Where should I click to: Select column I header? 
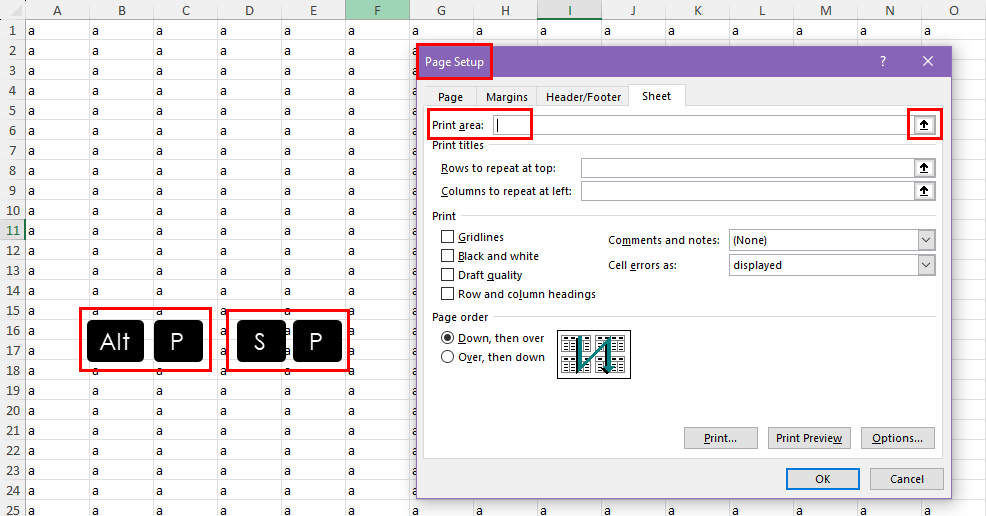[x=570, y=10]
